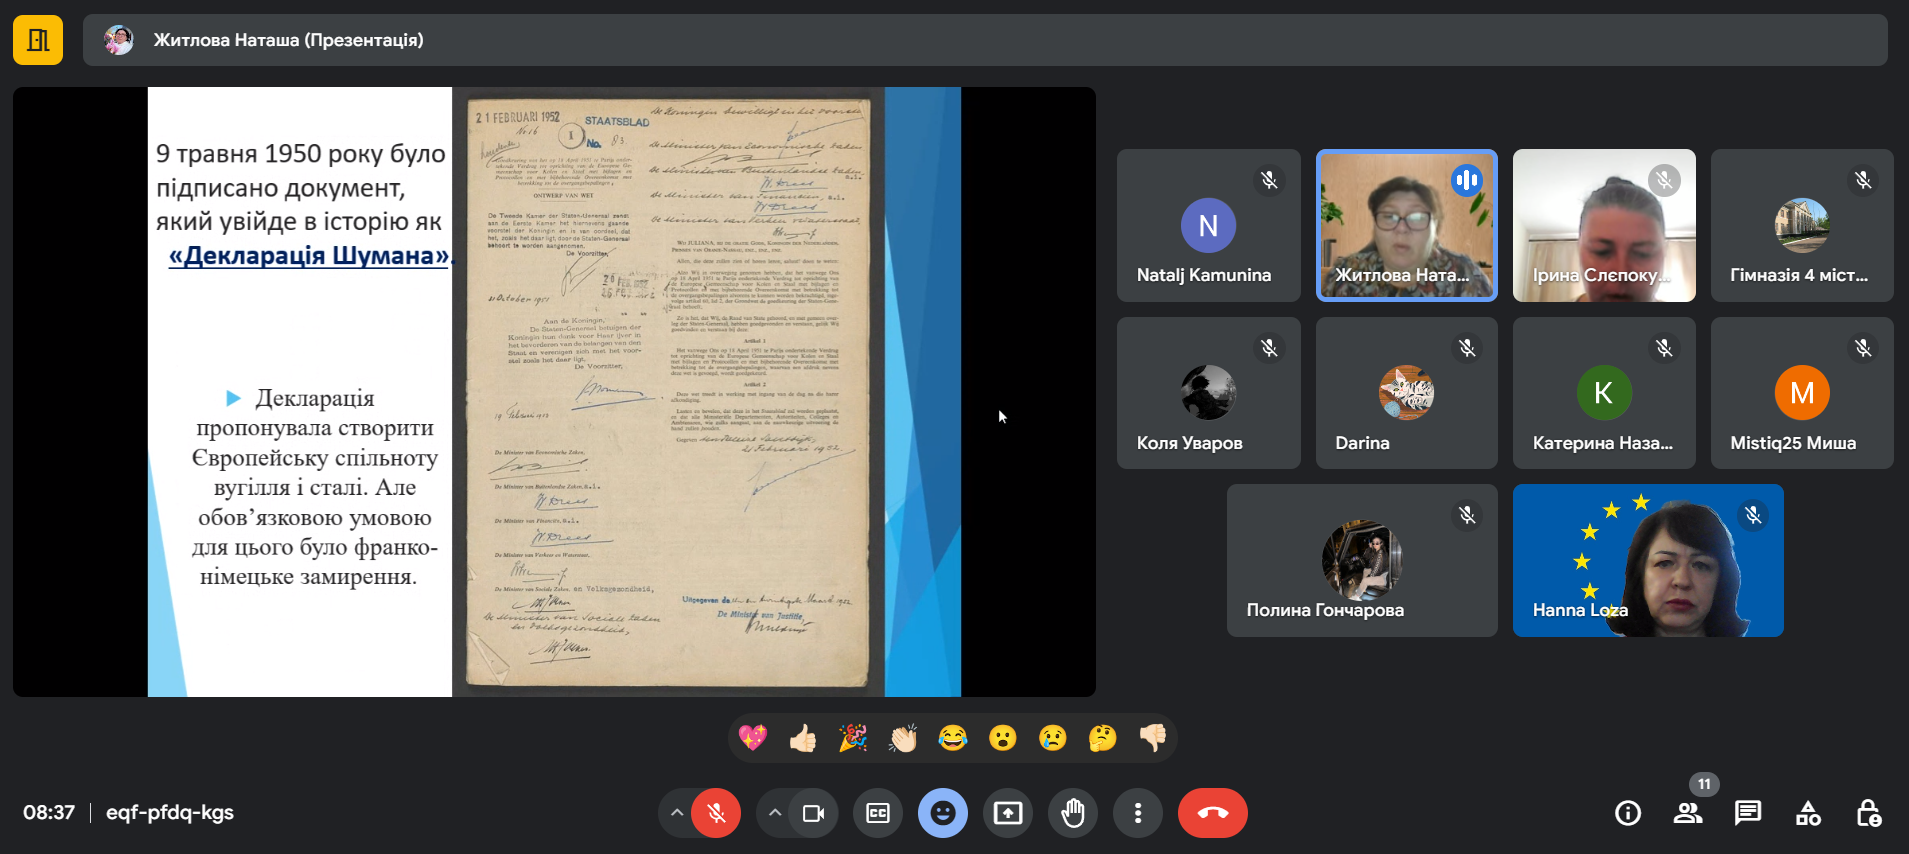Unmute the microphone button
Image resolution: width=1909 pixels, height=854 pixels.
pos(716,813)
